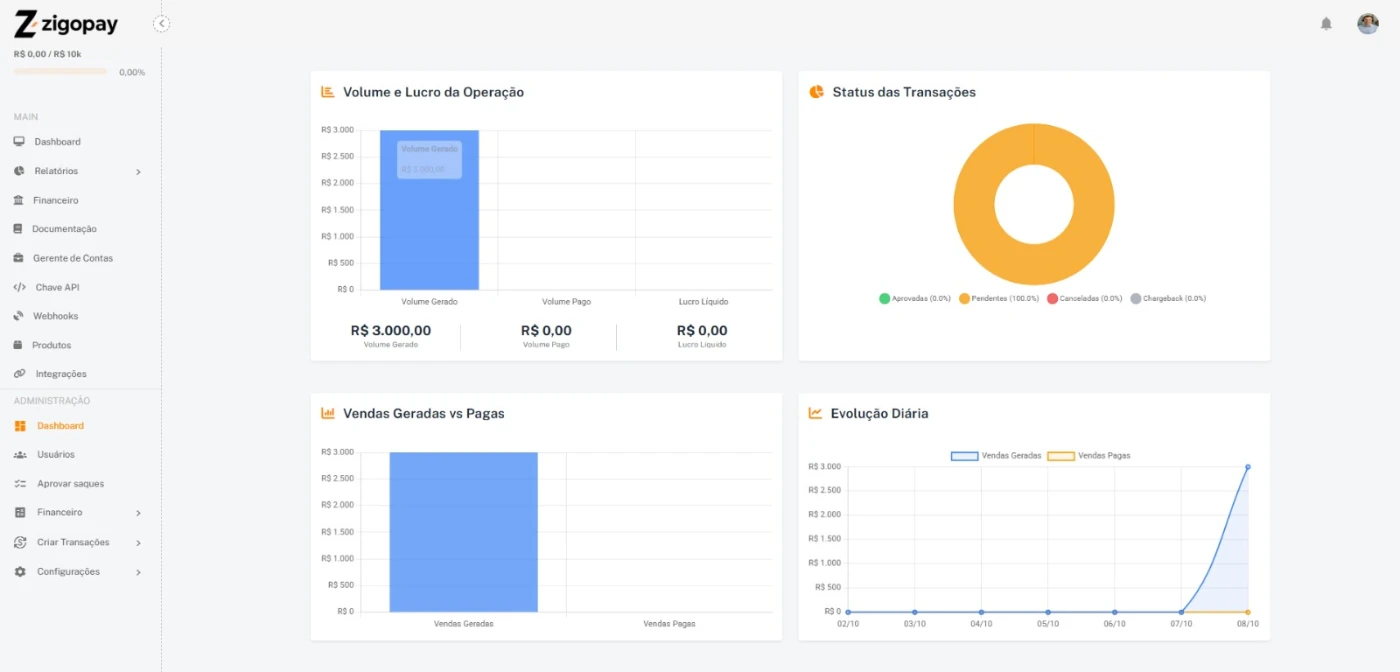Viewport: 1400px width, 672px height.
Task: Click the Usuários people icon
Action: 20,455
